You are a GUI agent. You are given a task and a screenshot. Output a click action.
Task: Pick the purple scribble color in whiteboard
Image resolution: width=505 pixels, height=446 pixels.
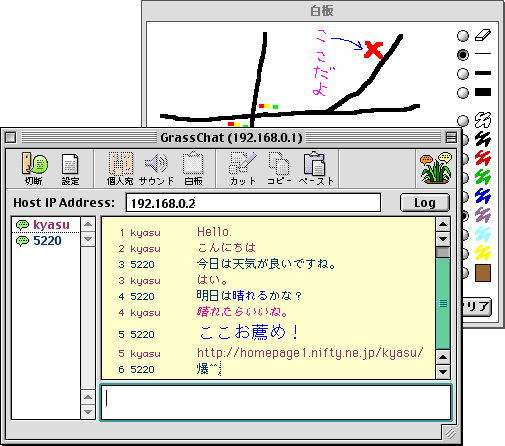(x=483, y=215)
